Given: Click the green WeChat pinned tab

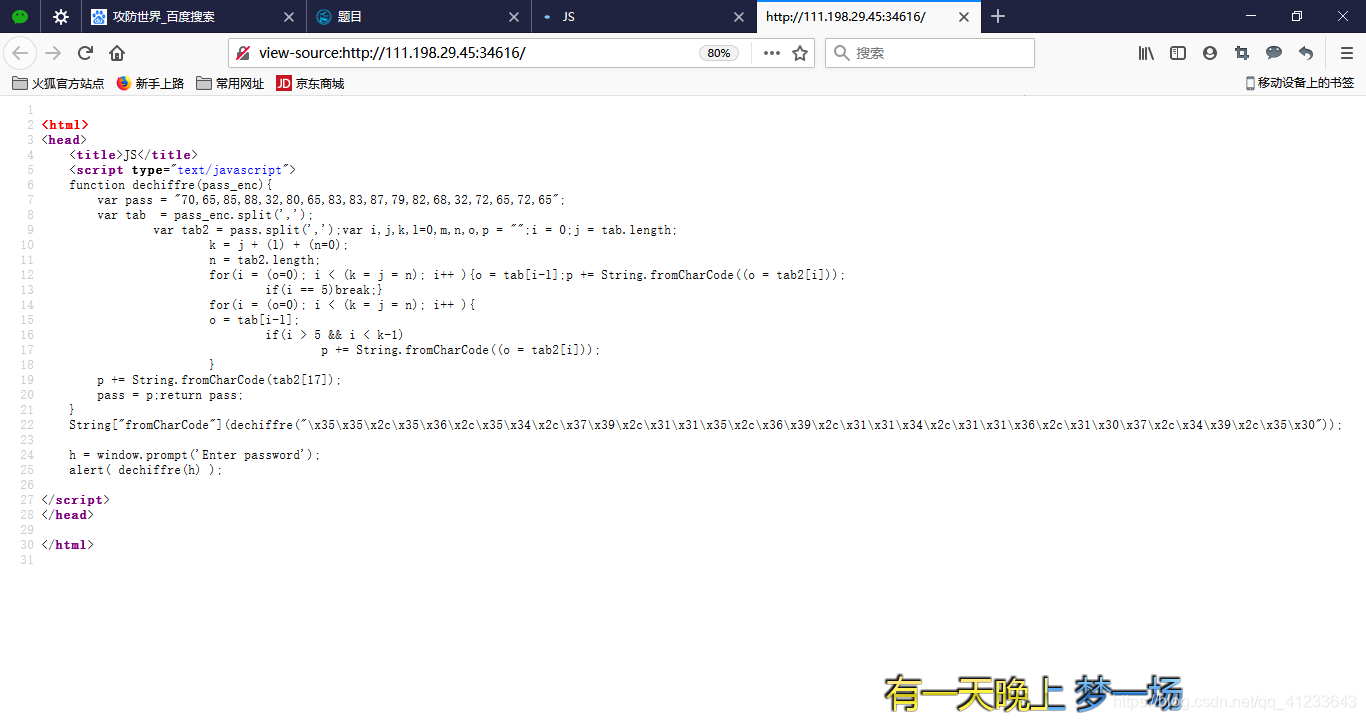Looking at the screenshot, I should tap(19, 17).
